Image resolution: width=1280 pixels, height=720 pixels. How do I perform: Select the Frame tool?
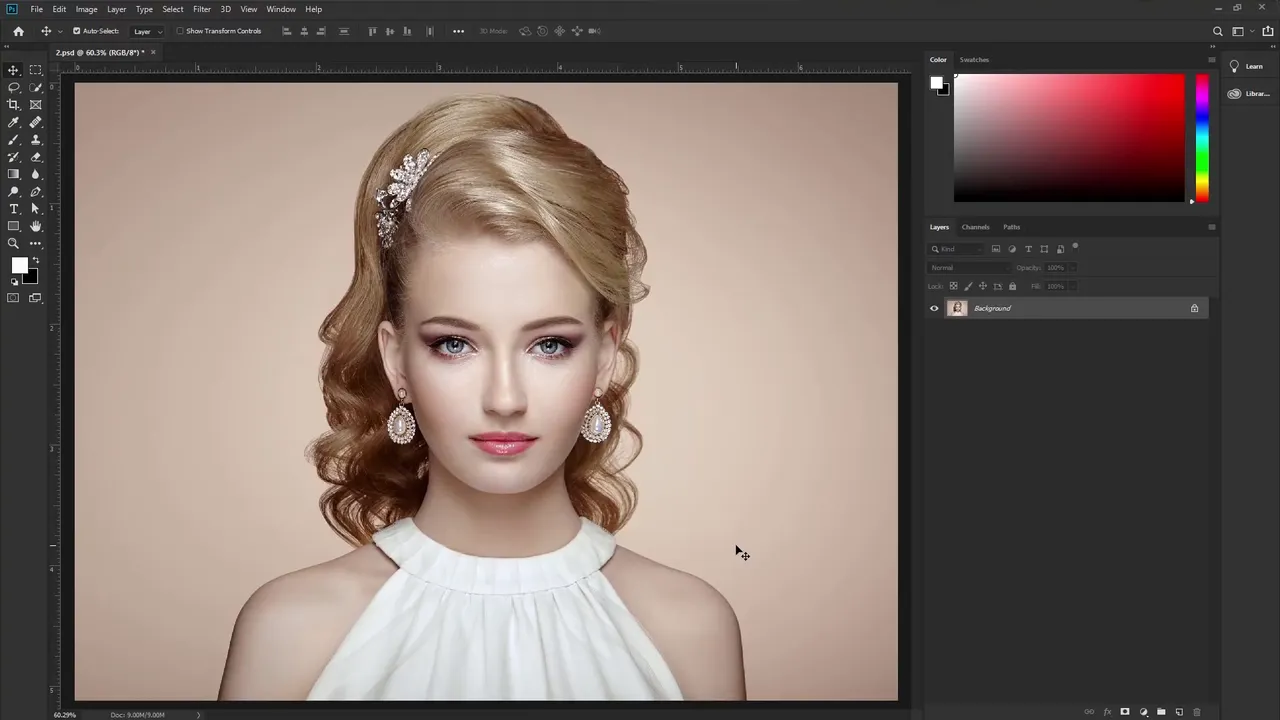coord(36,105)
